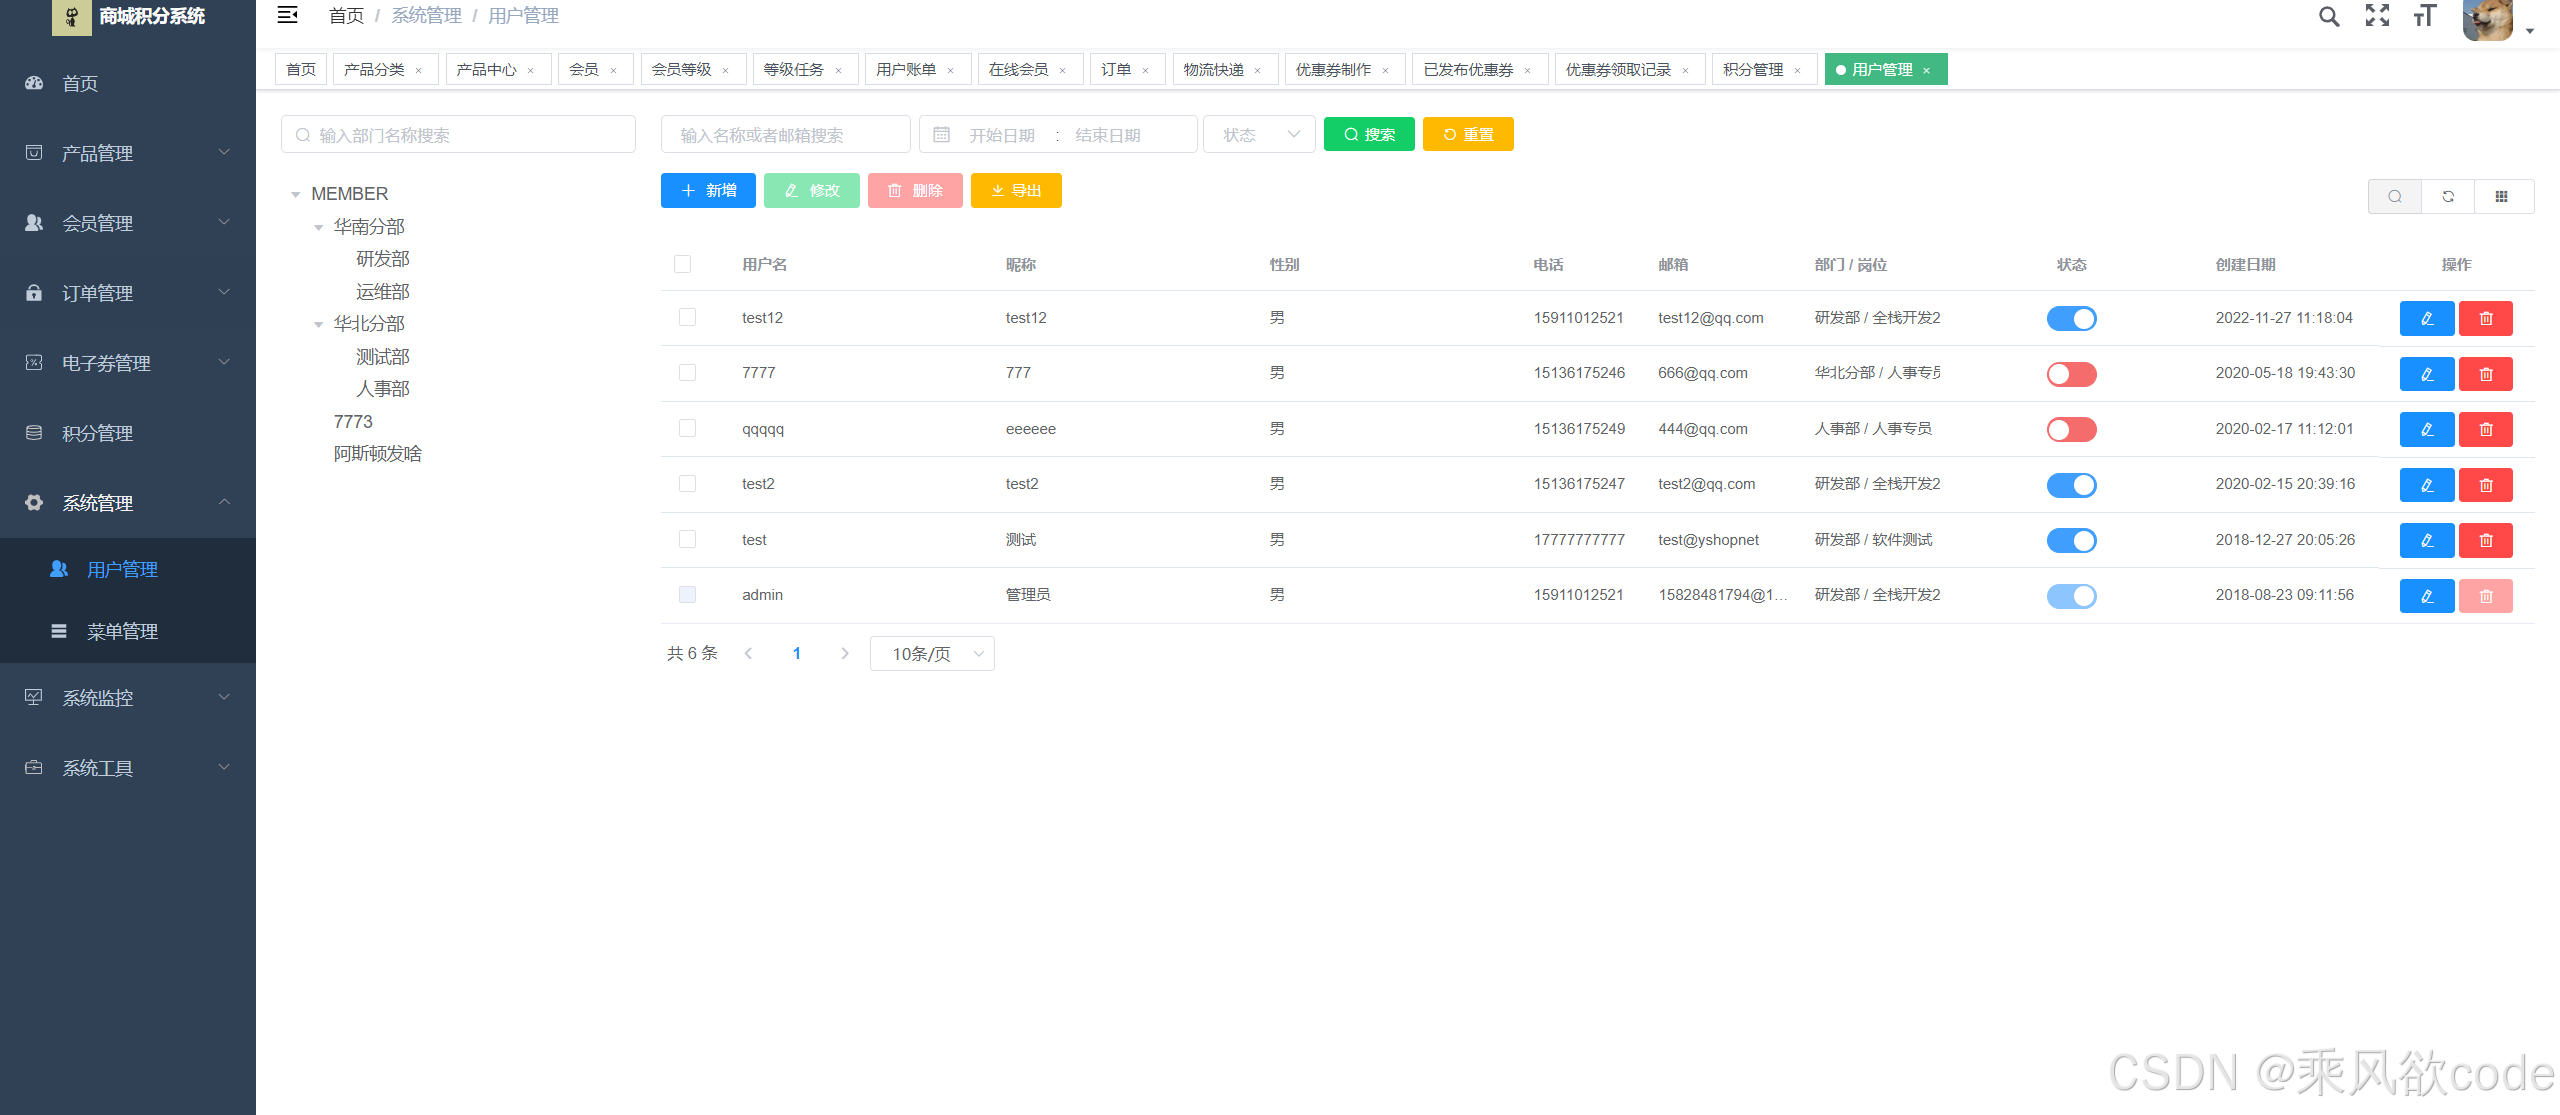
Task: Toggle fullscreen mode icon
Action: [2377, 16]
